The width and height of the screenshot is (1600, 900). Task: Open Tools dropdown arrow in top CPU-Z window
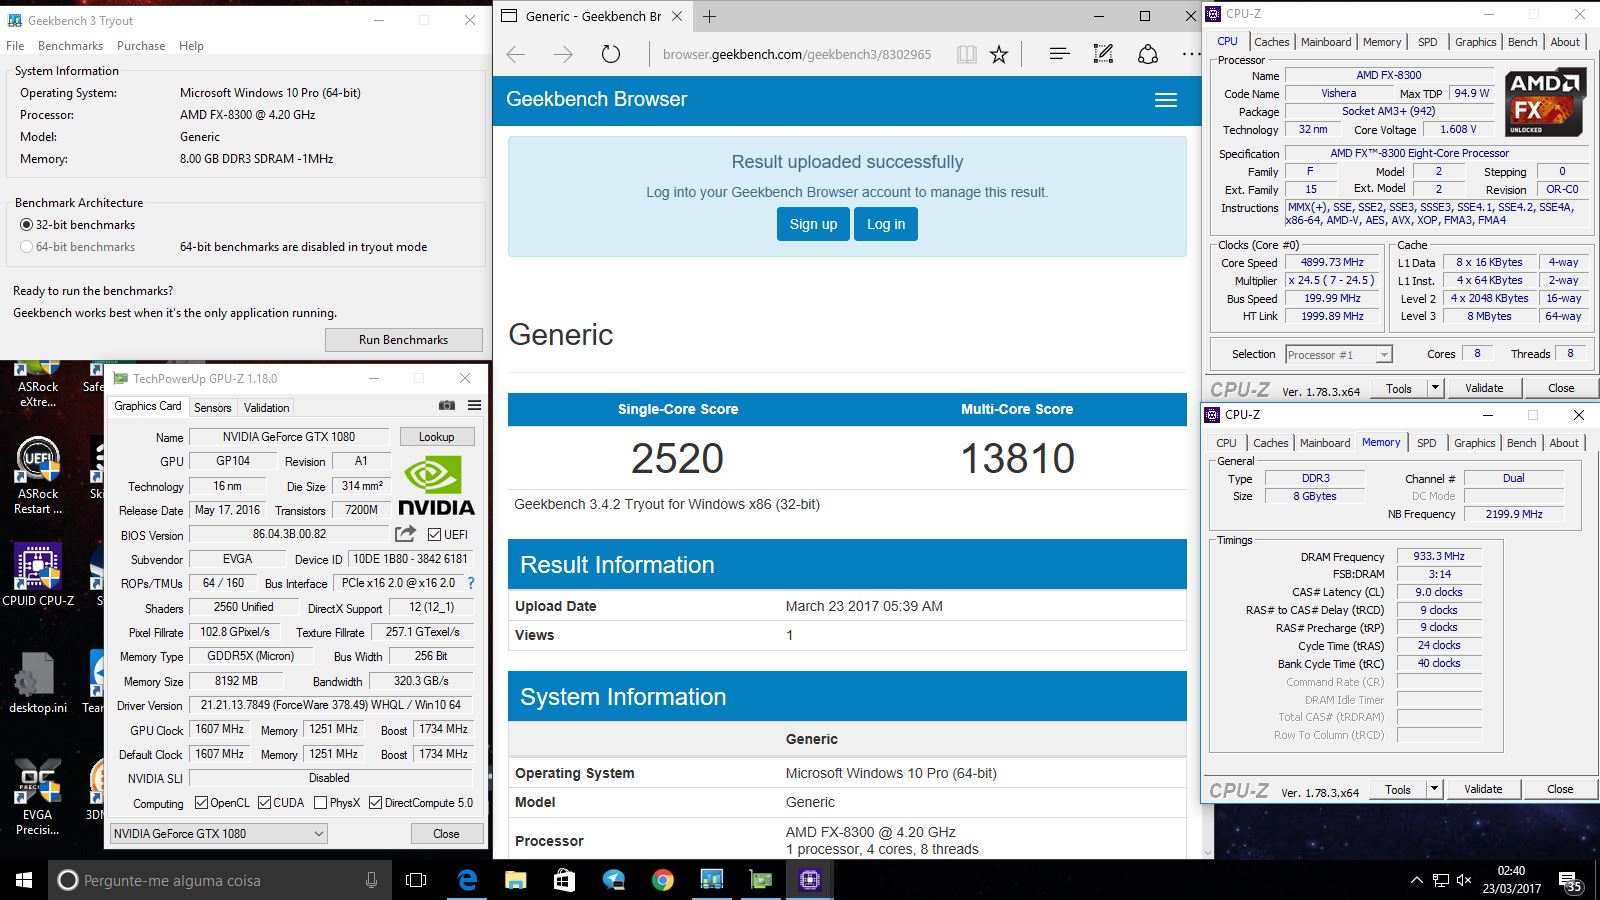pyautogui.click(x=1435, y=388)
